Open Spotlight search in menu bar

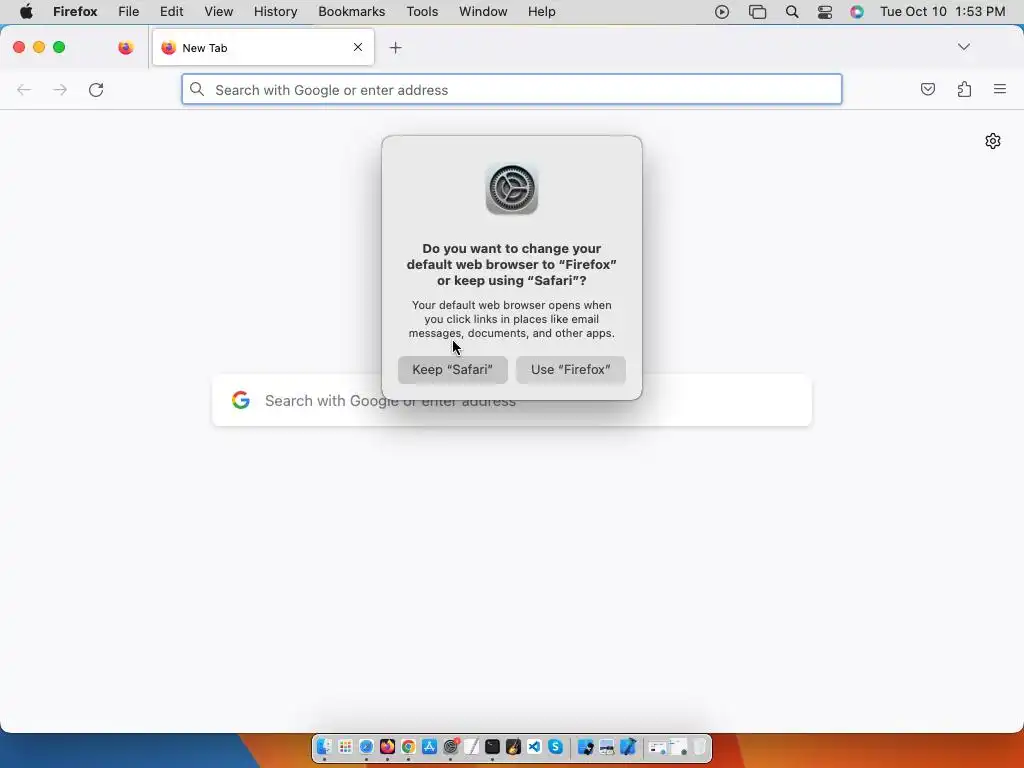coord(792,12)
